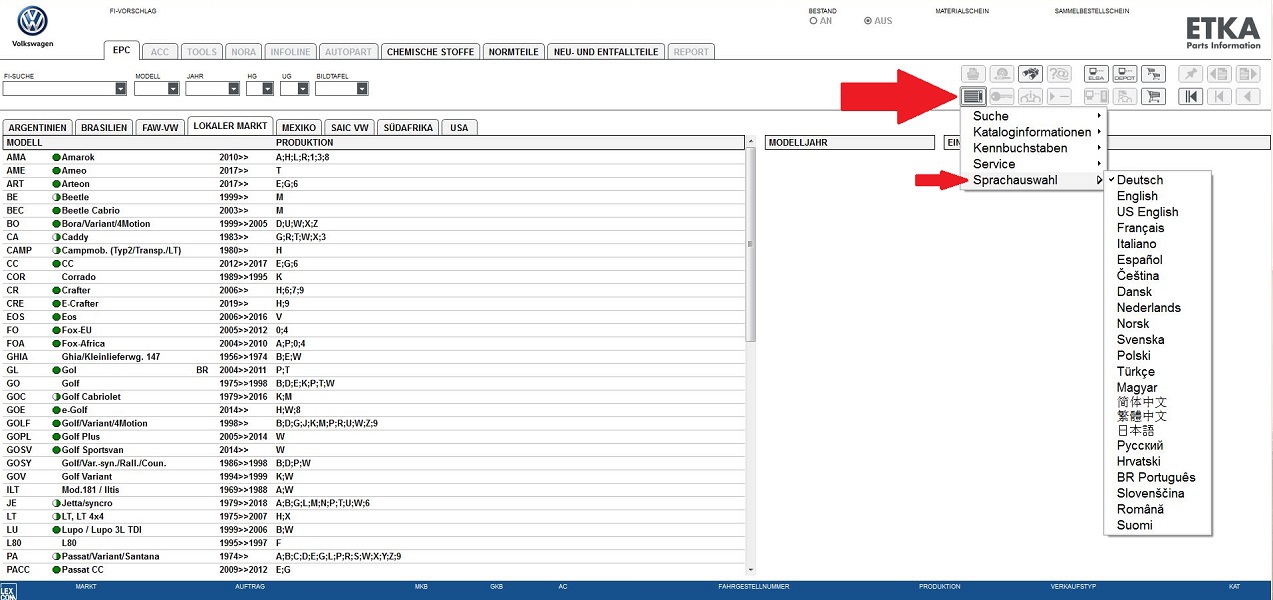Open the FAW-VW market tab
The height and width of the screenshot is (600, 1273).
(160, 128)
